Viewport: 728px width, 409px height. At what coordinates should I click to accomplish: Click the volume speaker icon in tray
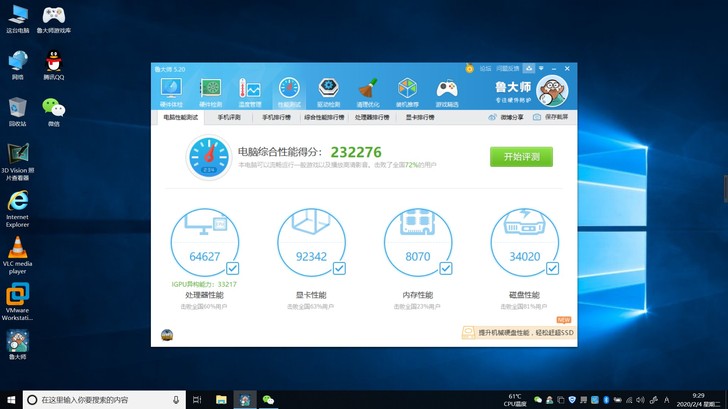click(641, 400)
